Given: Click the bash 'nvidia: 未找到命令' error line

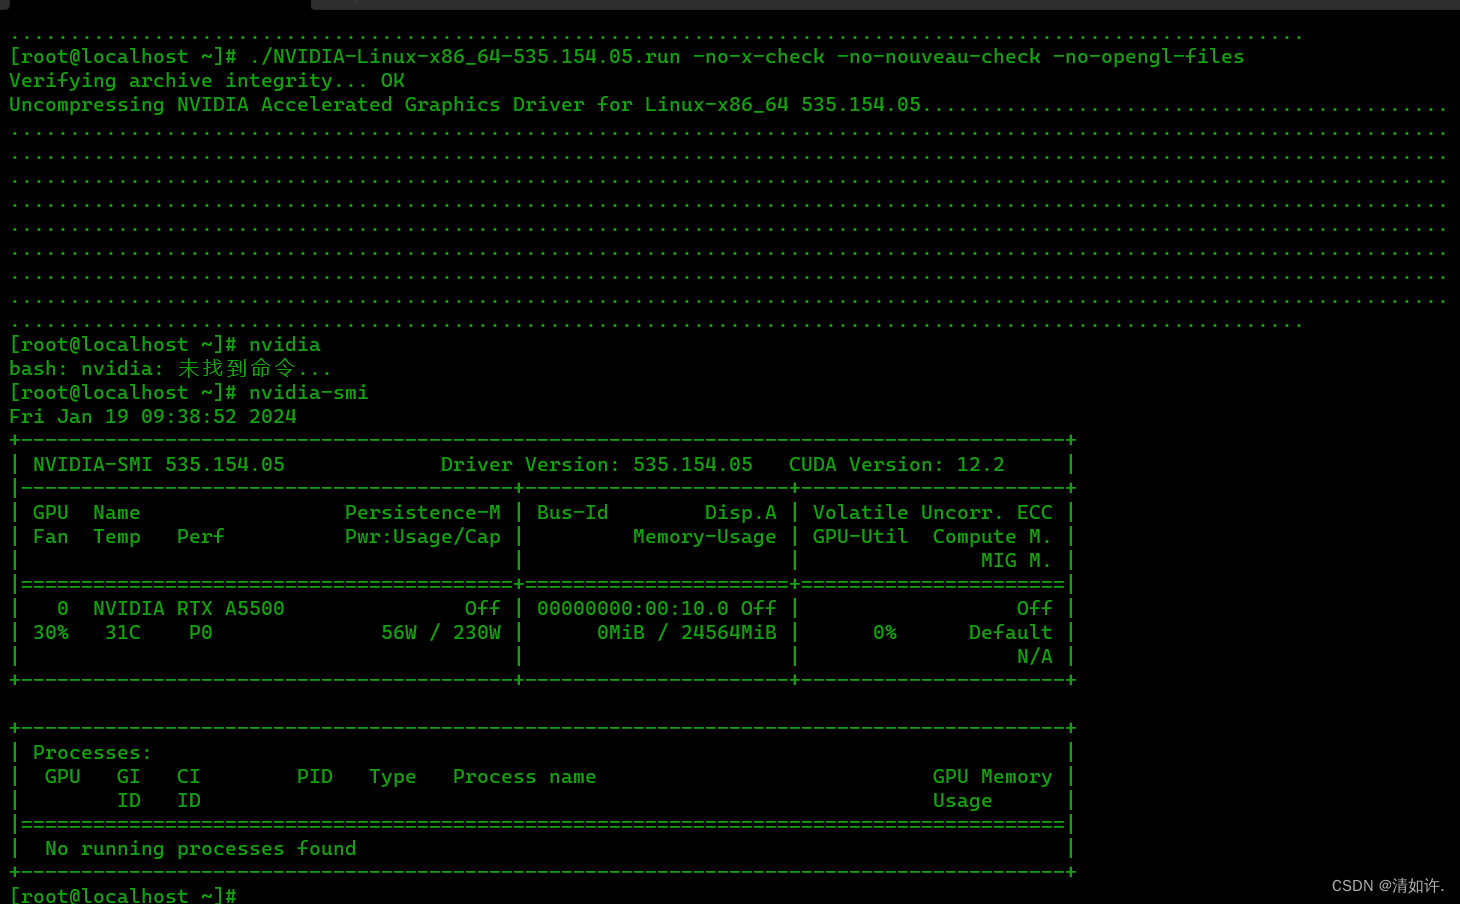Looking at the screenshot, I should [x=170, y=369].
